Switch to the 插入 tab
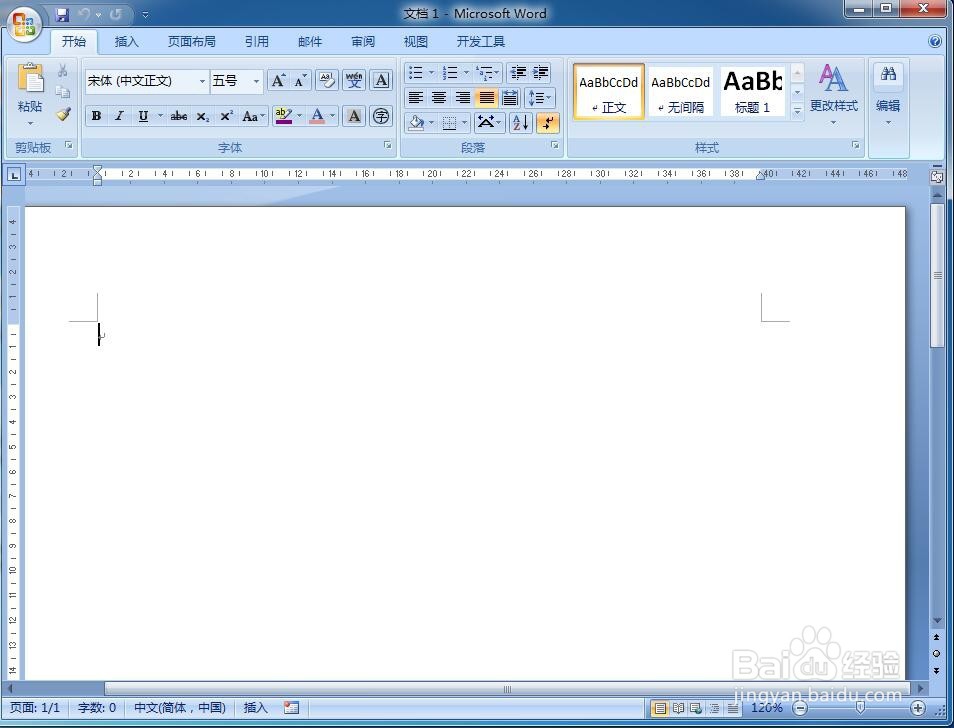 [127, 41]
